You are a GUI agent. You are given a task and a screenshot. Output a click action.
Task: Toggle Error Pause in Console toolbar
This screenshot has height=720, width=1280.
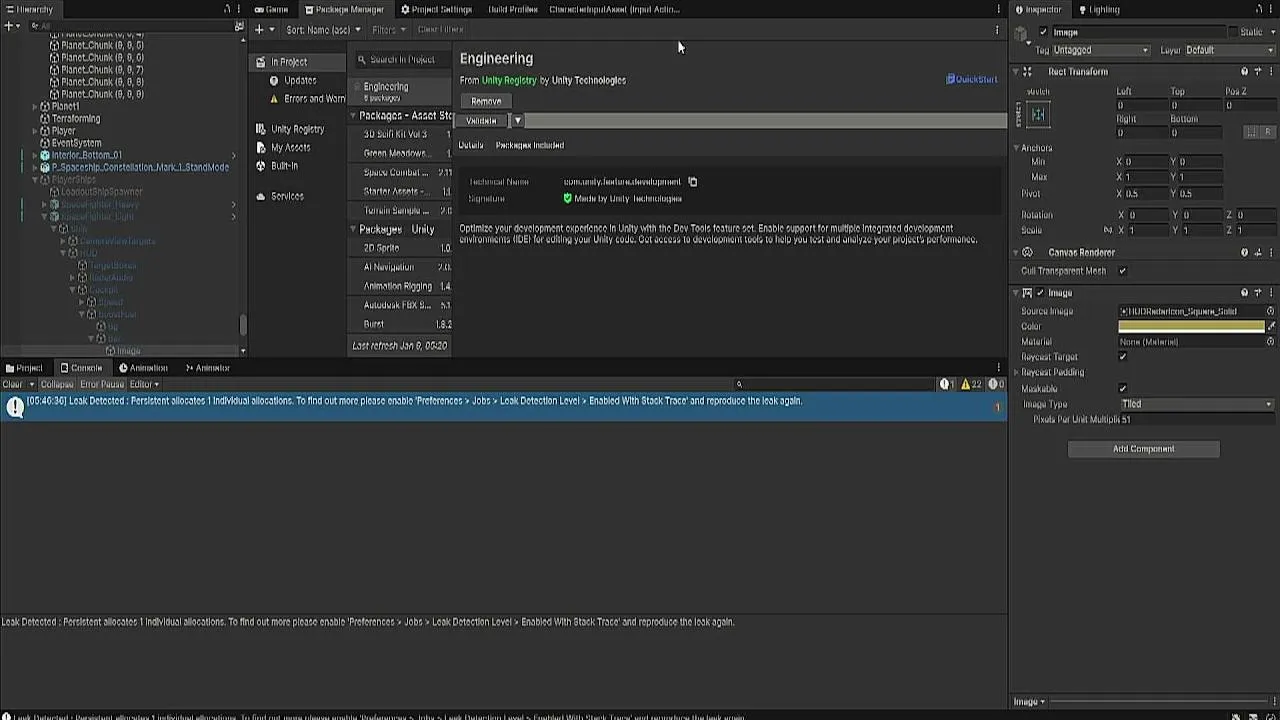pyautogui.click(x=102, y=384)
